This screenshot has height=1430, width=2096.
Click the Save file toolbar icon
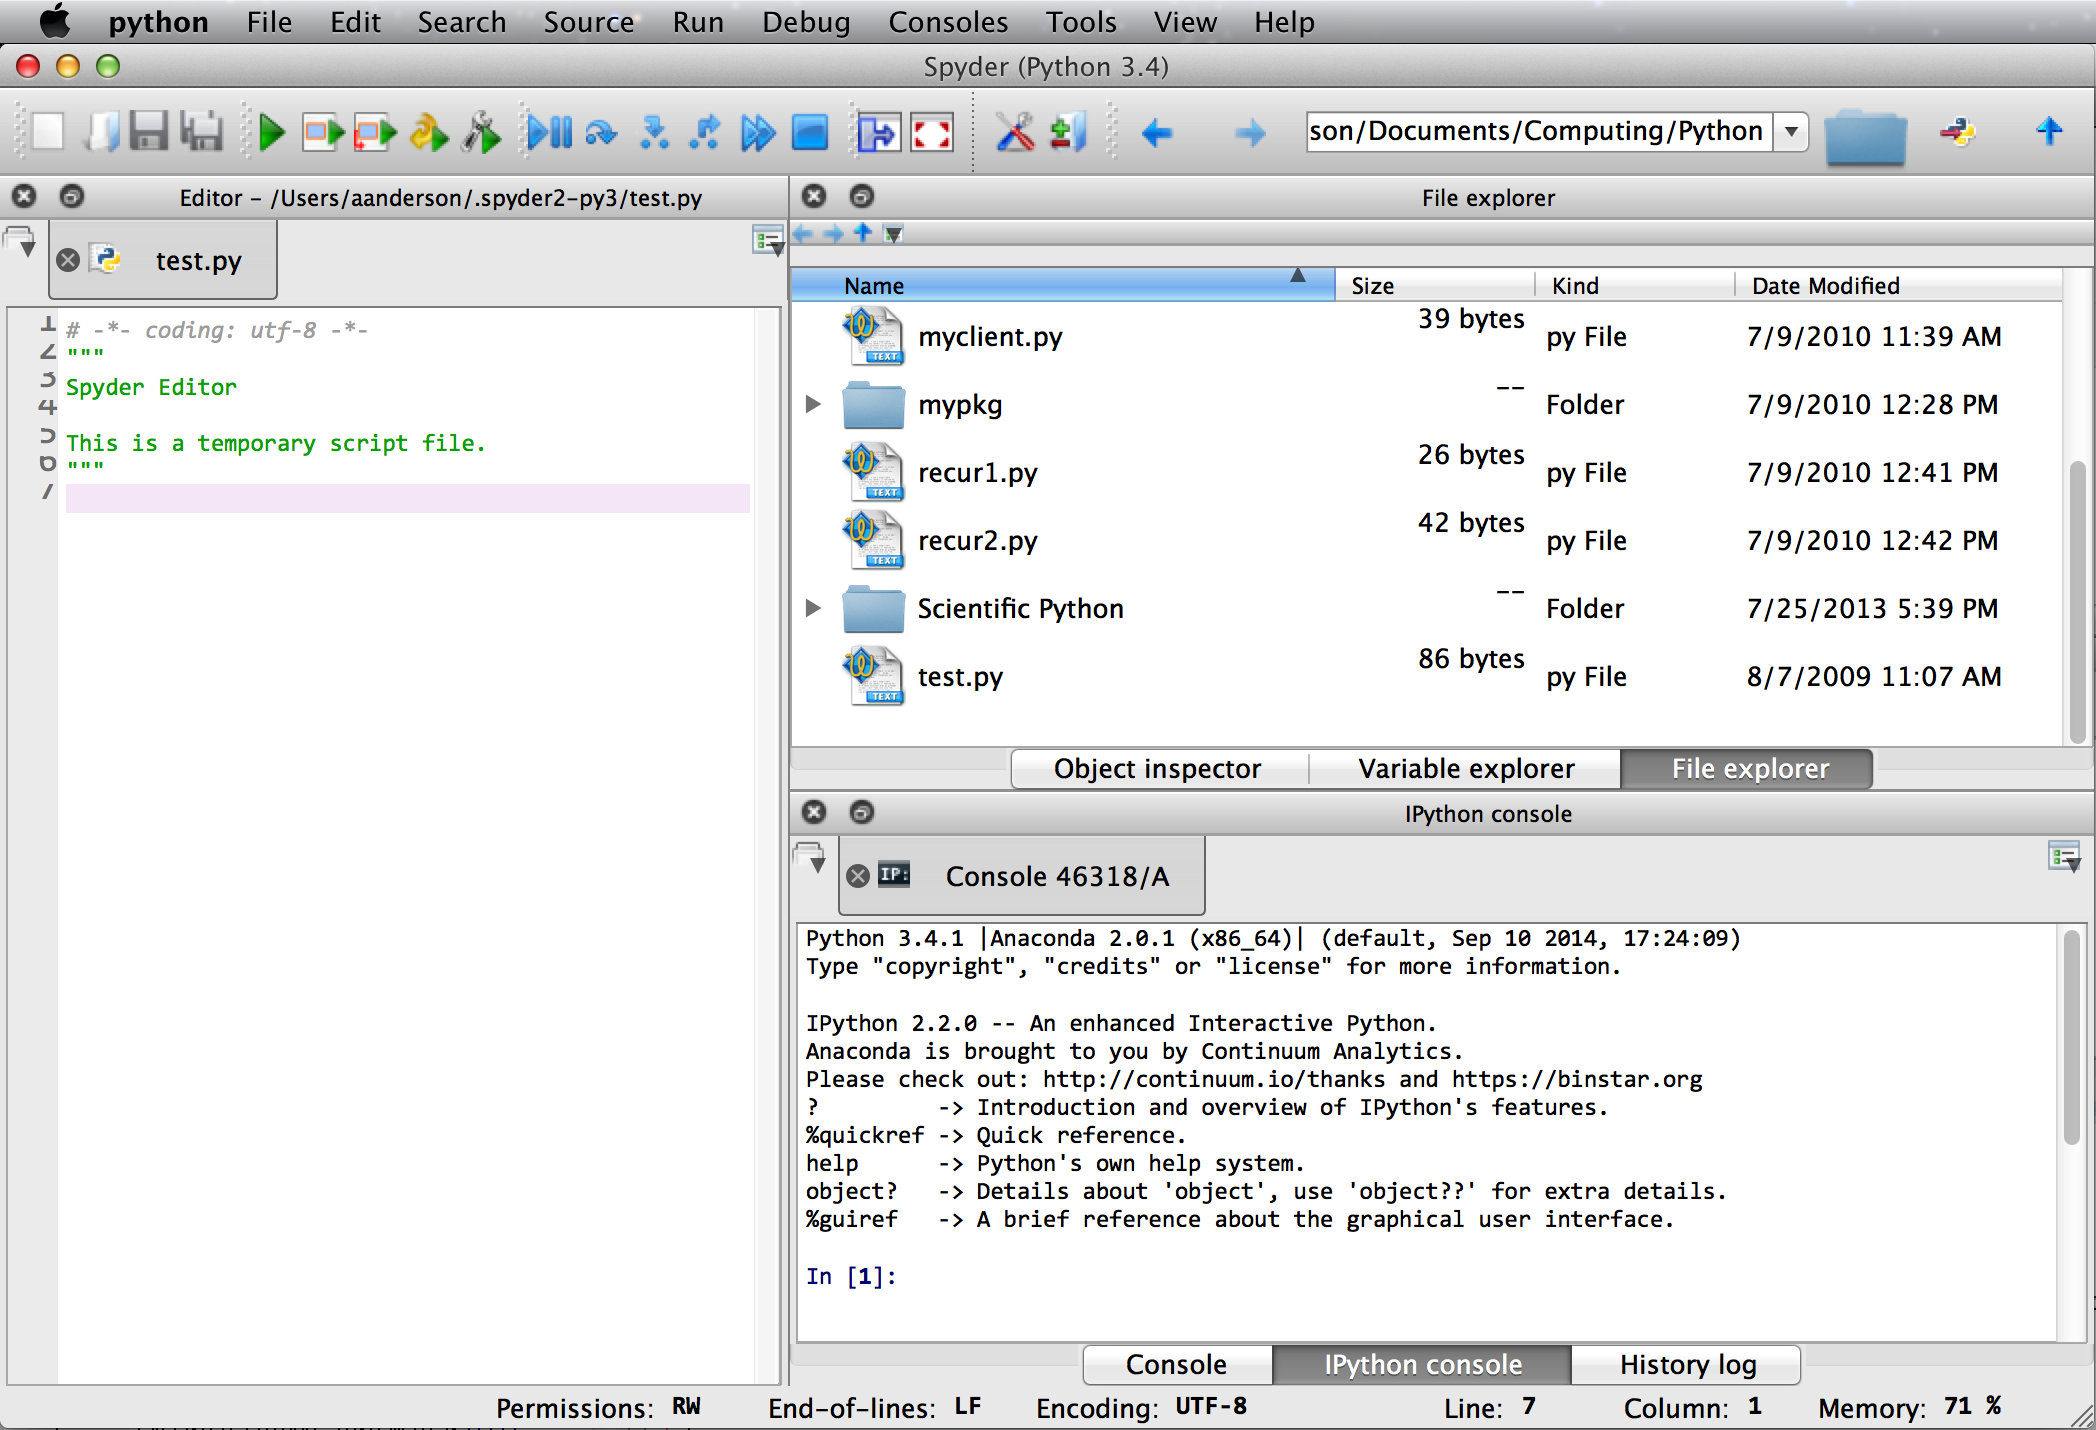[153, 134]
